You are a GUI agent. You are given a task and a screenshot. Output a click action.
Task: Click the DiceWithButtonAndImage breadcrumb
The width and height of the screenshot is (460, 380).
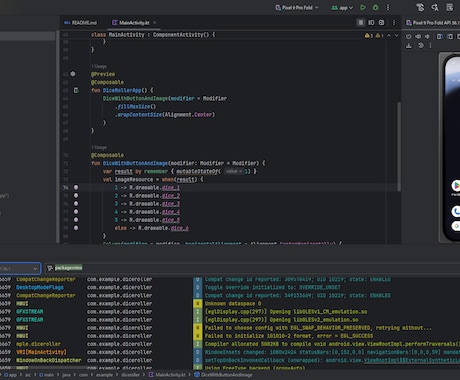pyautogui.click(x=223, y=375)
